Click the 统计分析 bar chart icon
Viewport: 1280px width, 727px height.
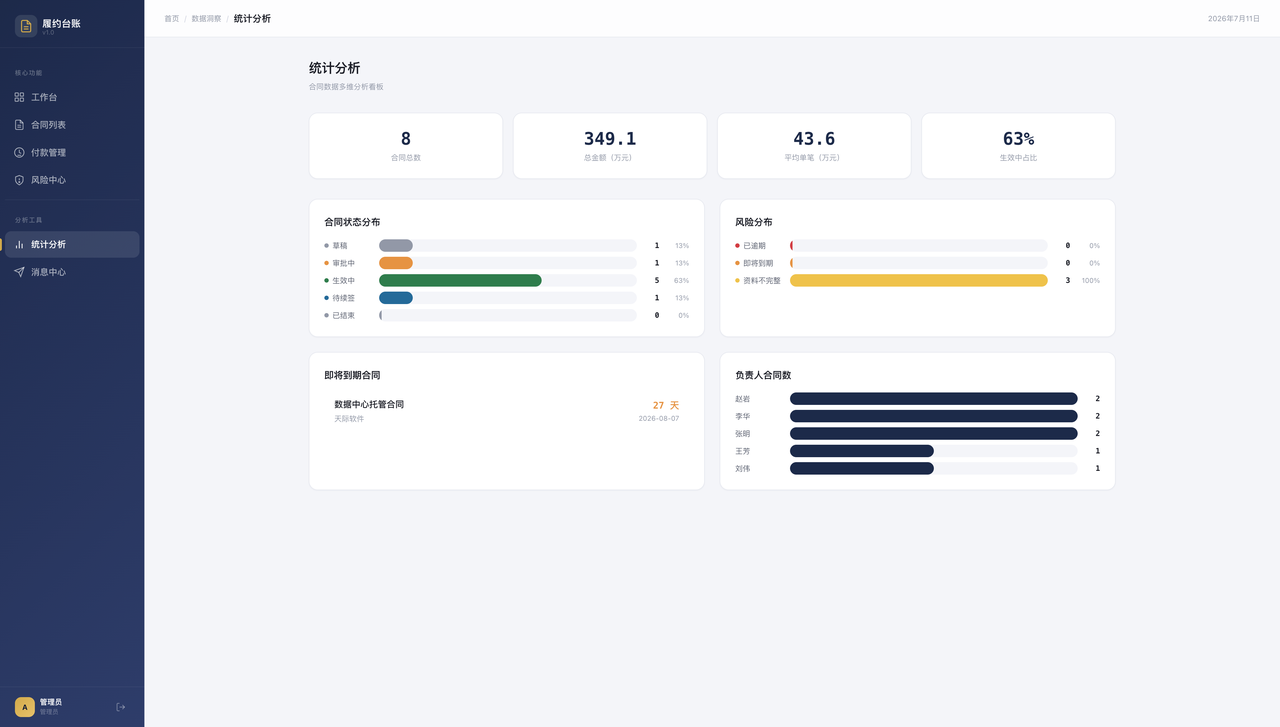(19, 244)
